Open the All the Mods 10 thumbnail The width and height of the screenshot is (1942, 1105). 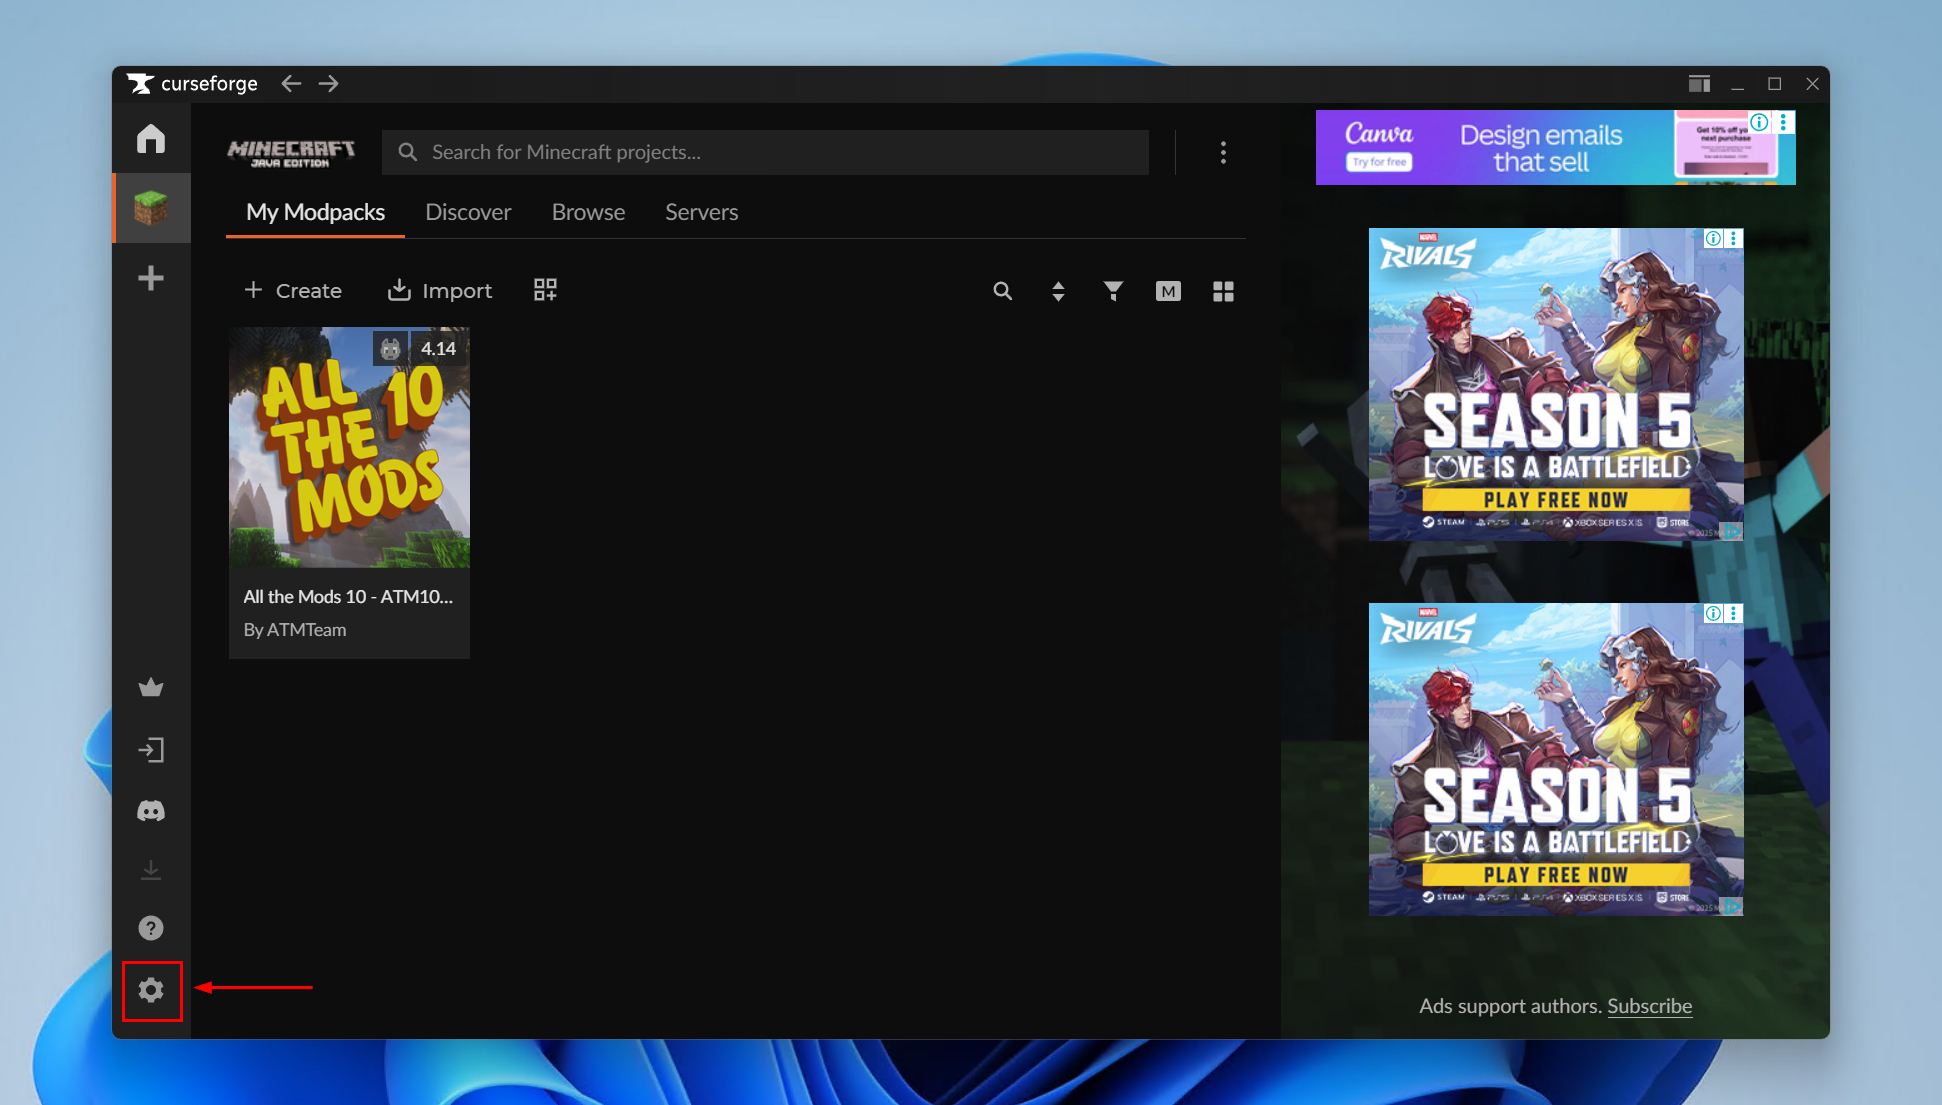[349, 447]
